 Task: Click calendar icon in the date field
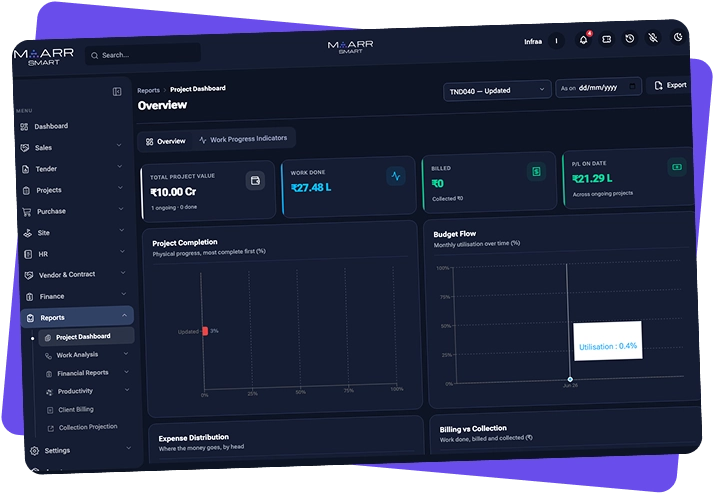[x=632, y=86]
